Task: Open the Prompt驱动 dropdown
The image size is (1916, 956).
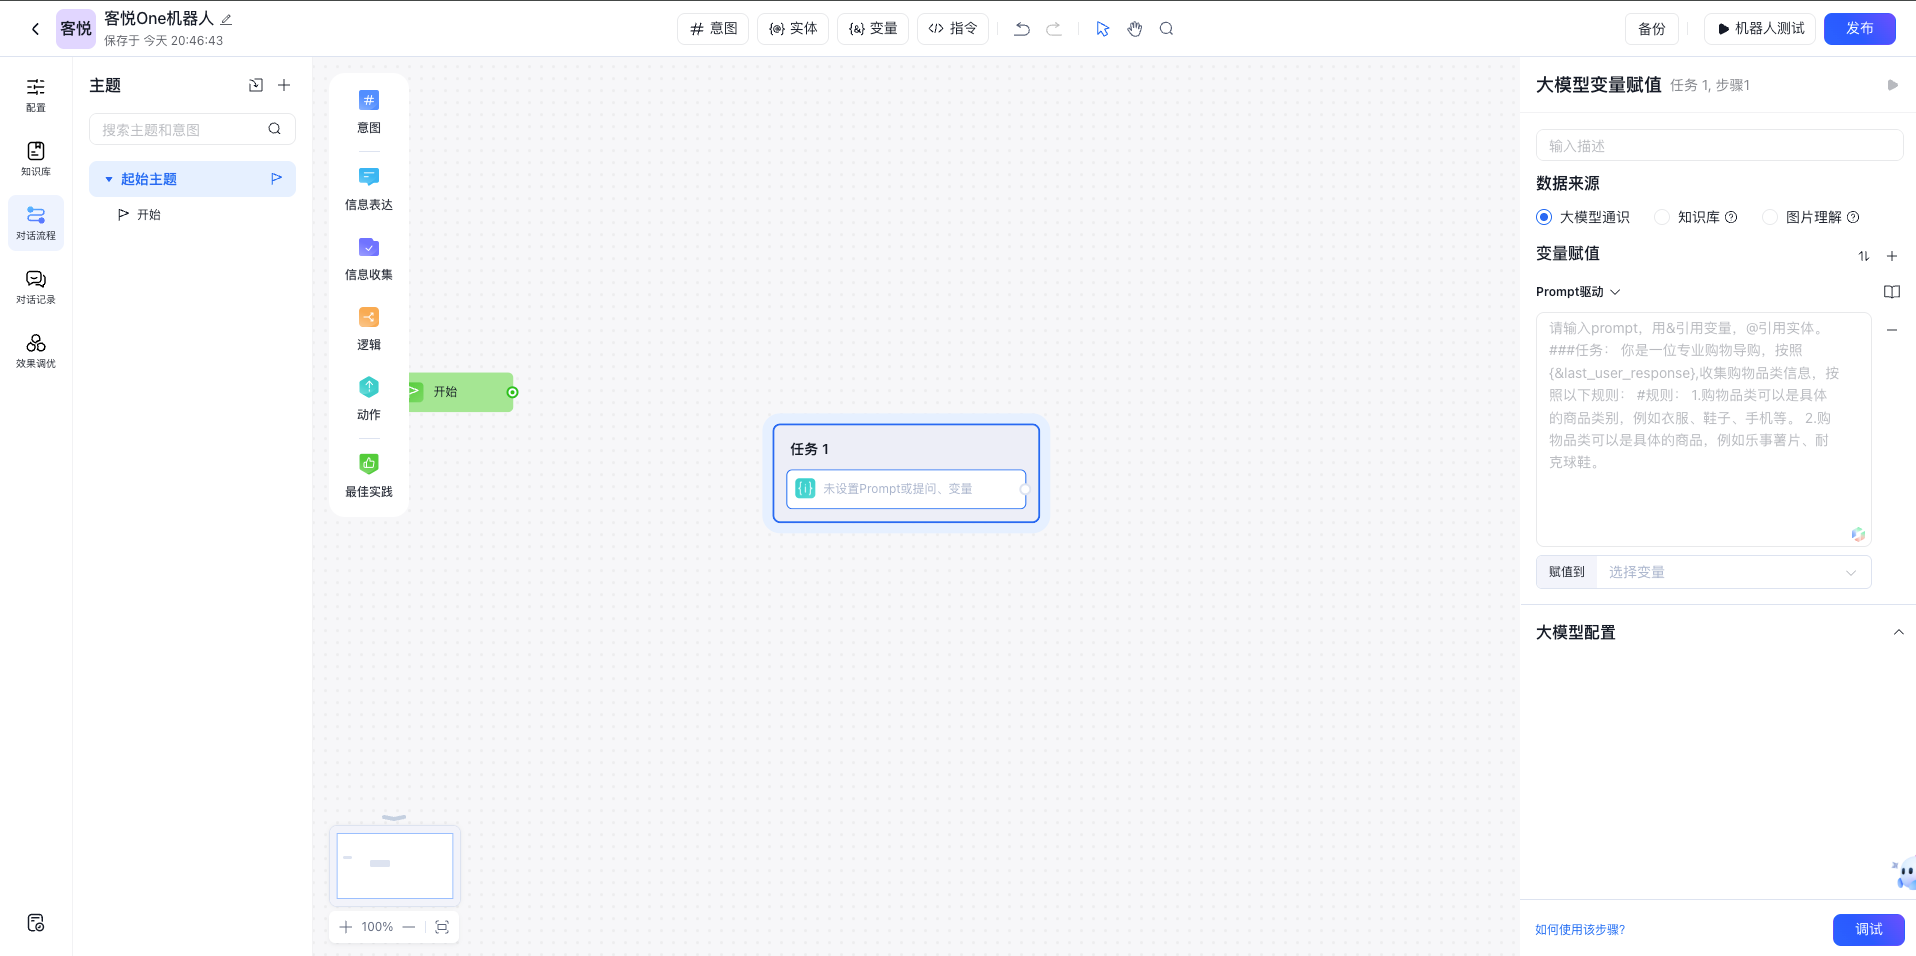Action: pos(1578,292)
